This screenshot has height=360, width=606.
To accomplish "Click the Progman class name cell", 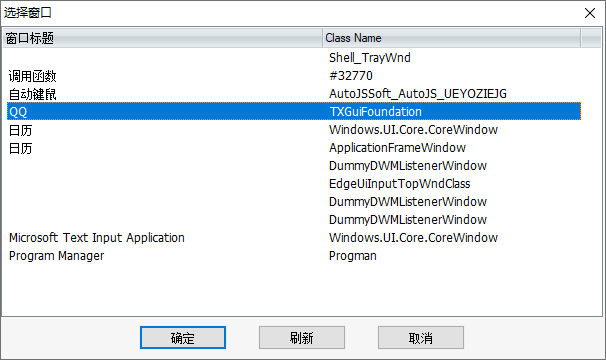I will pos(352,256).
